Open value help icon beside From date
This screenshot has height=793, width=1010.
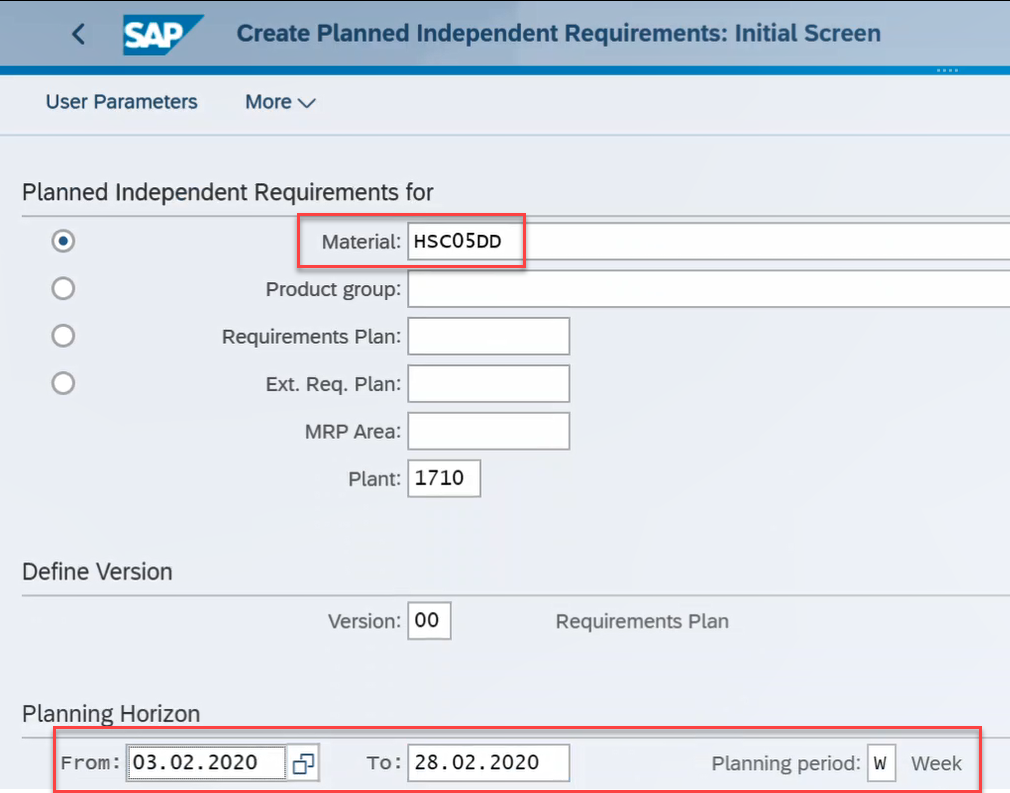[x=303, y=764]
